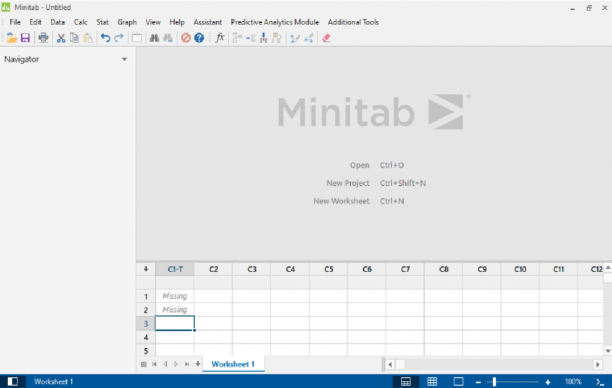The height and width of the screenshot is (388, 612).
Task: Click the first graph brush tool icon
Action: point(295,38)
